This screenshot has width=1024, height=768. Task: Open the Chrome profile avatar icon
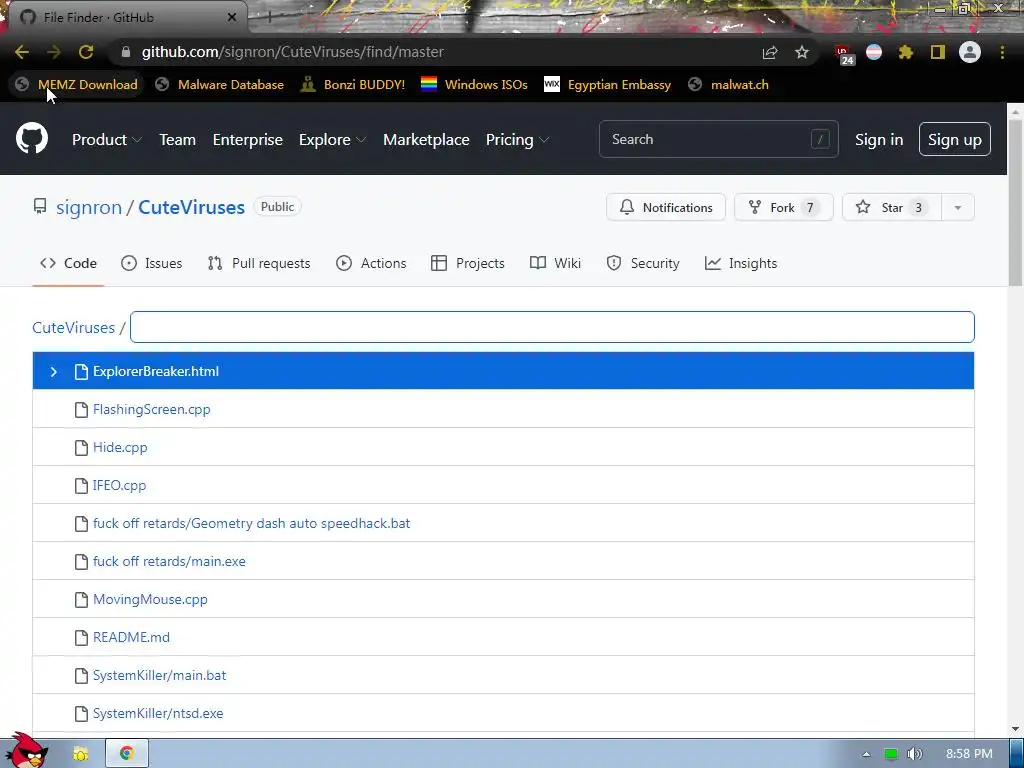[x=970, y=52]
